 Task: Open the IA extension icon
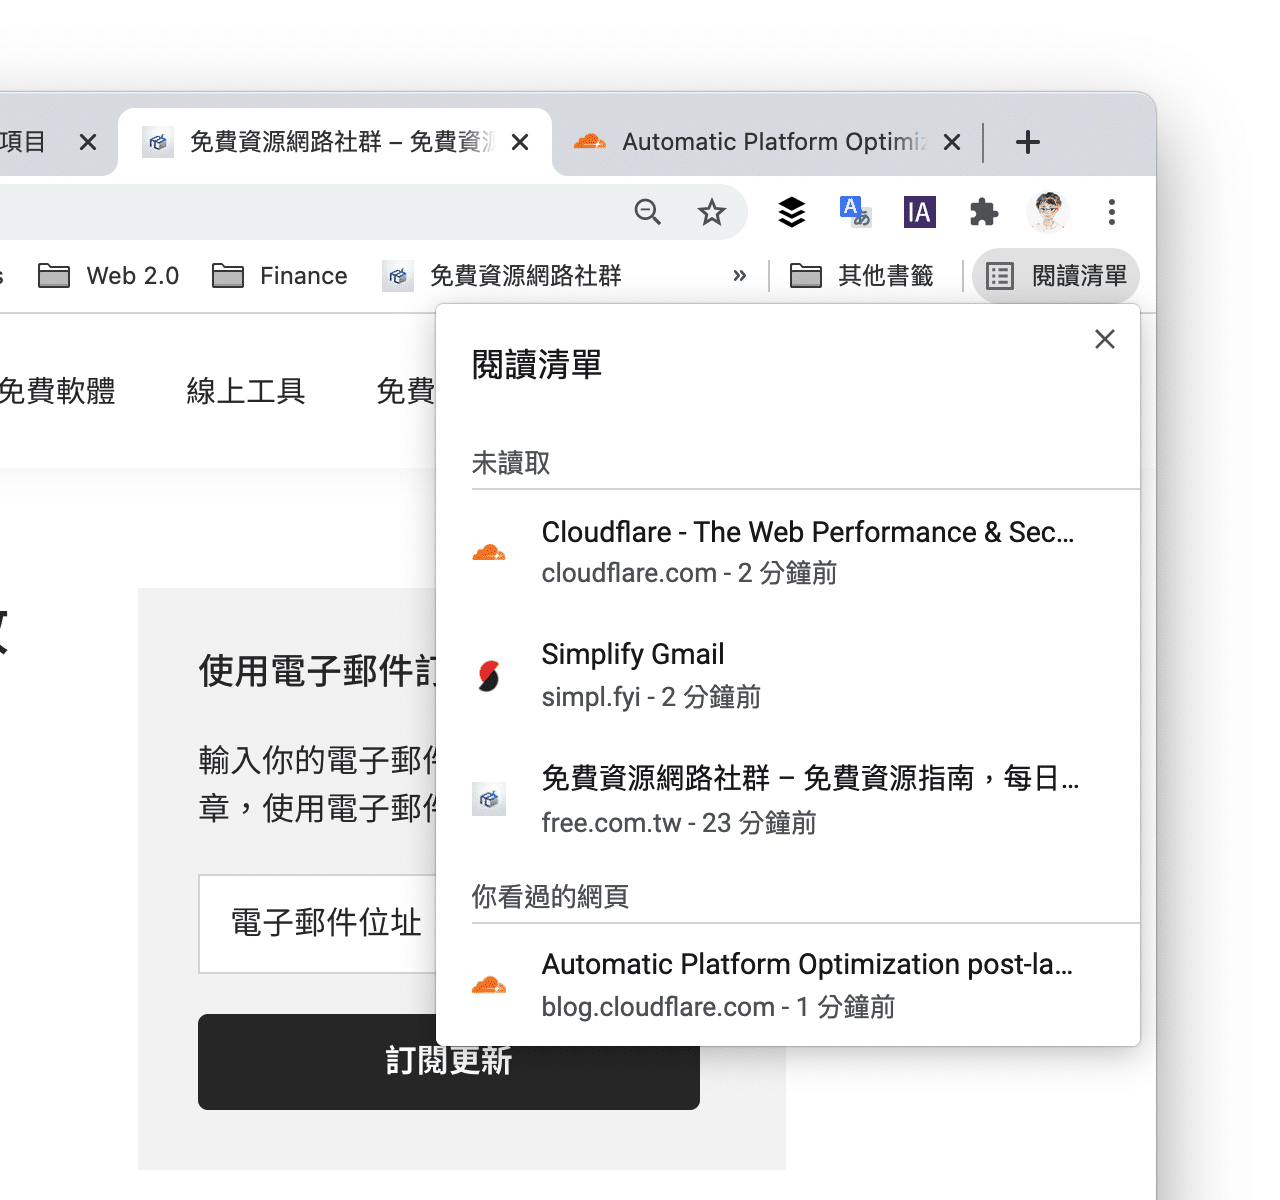point(919,212)
